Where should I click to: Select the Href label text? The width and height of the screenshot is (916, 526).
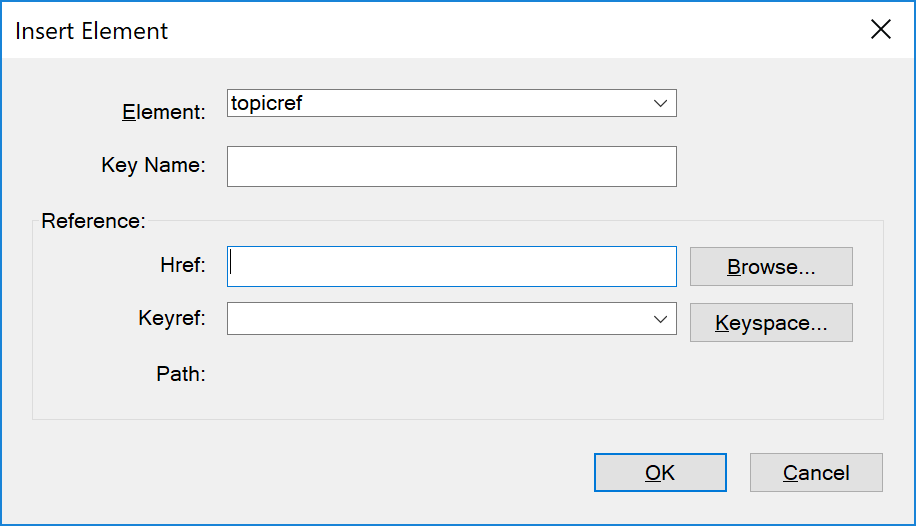(182, 265)
